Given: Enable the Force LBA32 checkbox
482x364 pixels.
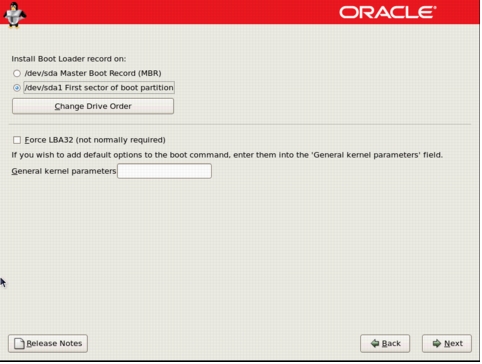Looking at the screenshot, I should (x=17, y=140).
